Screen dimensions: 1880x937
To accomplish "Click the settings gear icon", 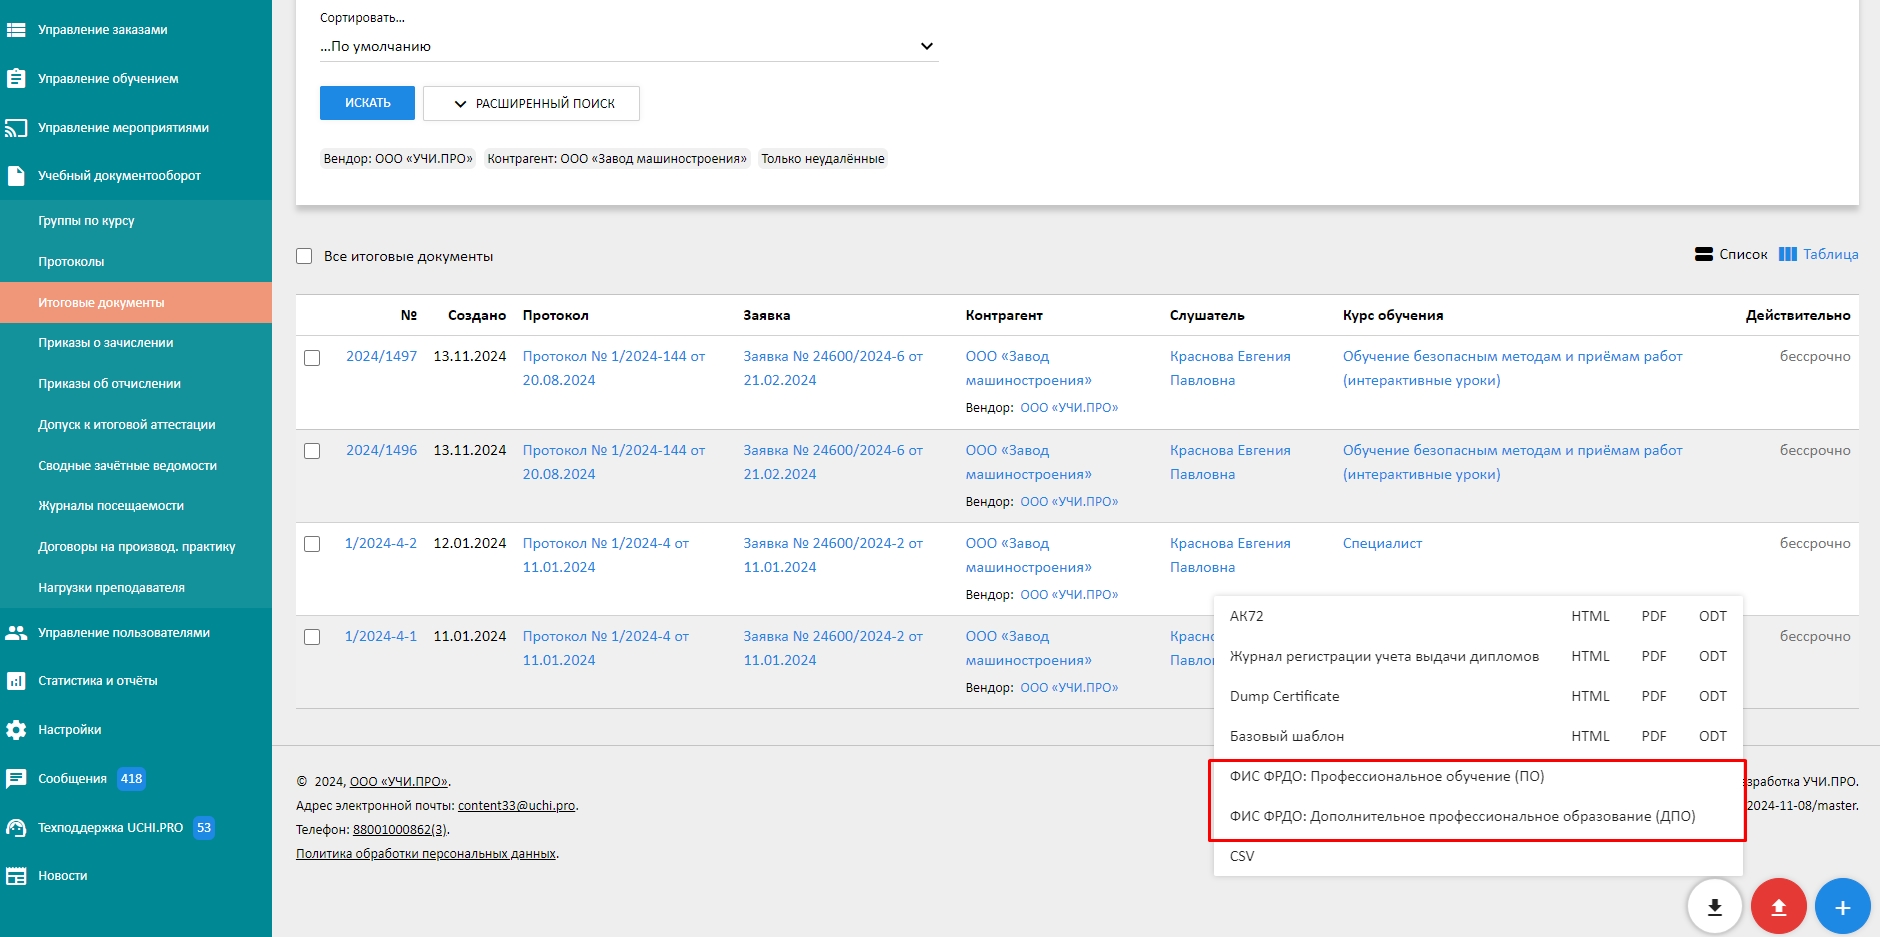I will click(x=16, y=730).
